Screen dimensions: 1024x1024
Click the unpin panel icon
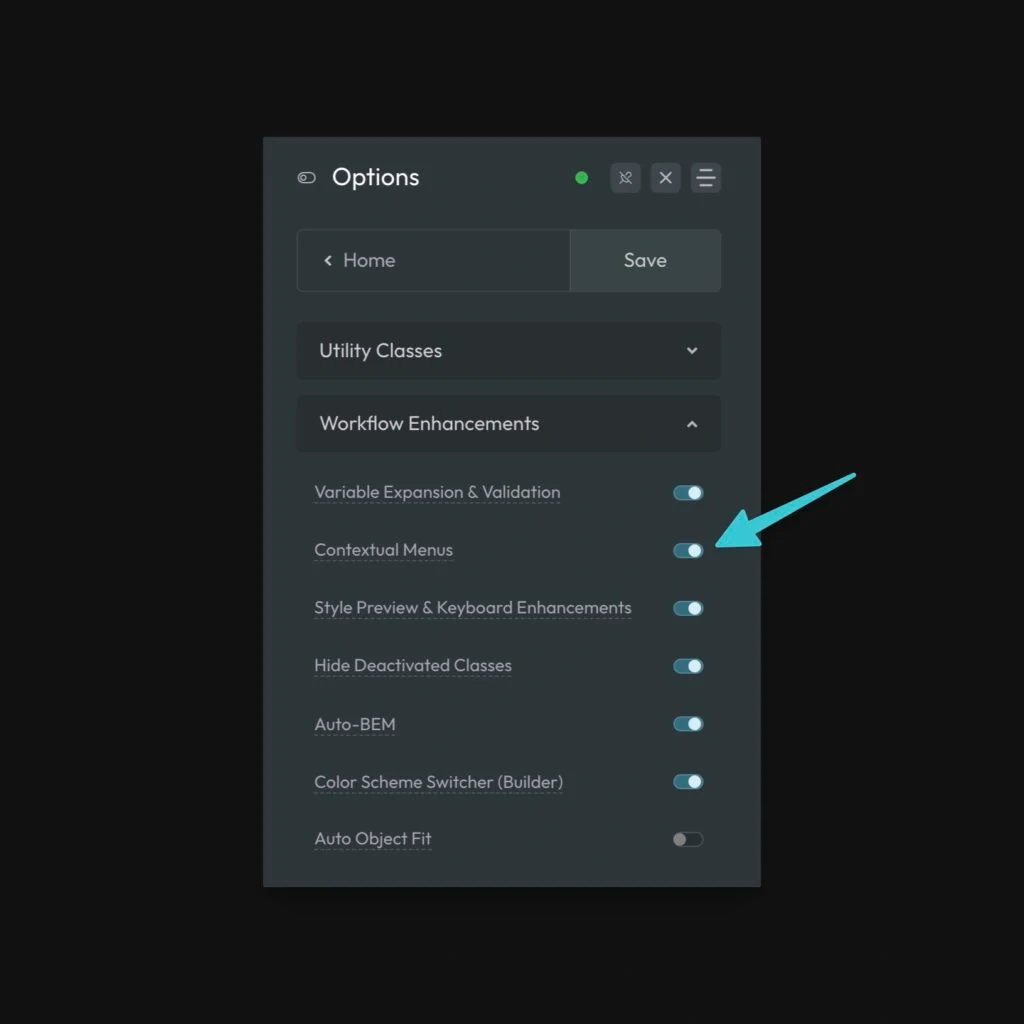tap(625, 178)
